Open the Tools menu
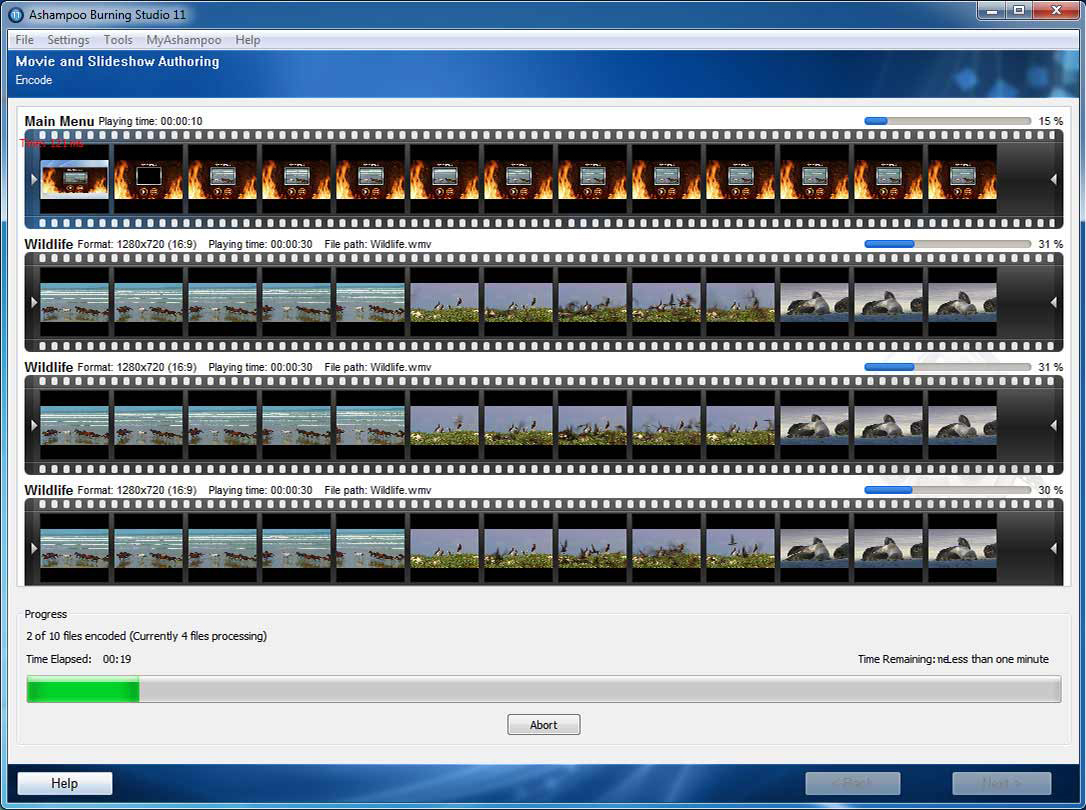 [x=118, y=40]
